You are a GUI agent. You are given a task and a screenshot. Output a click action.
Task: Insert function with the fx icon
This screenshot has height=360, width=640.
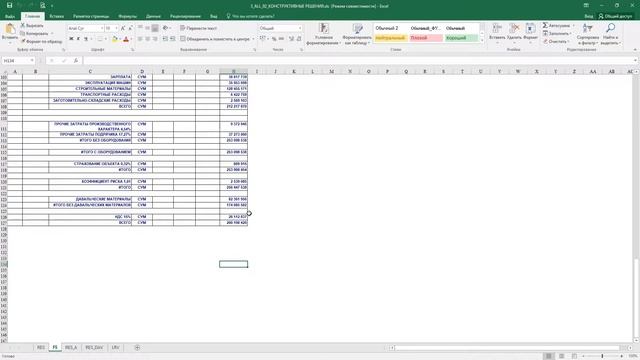coord(76,60)
